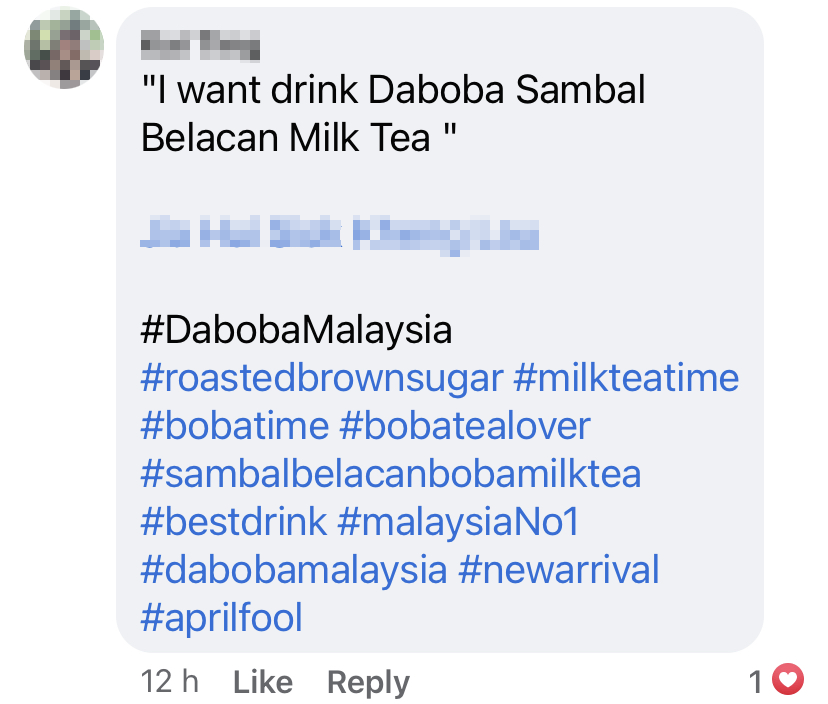Open the #roastedbrownsugar hashtag
The height and width of the screenshot is (704, 828).
pos(322,379)
